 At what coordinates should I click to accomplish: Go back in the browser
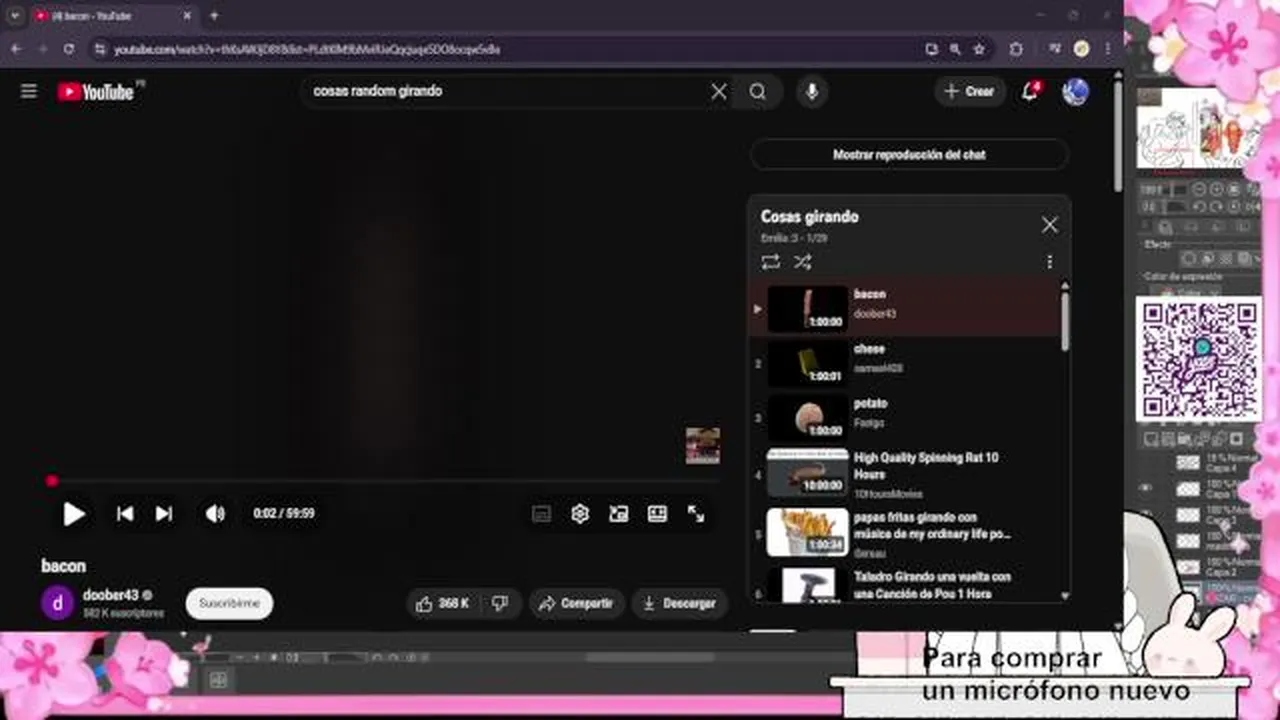16,48
